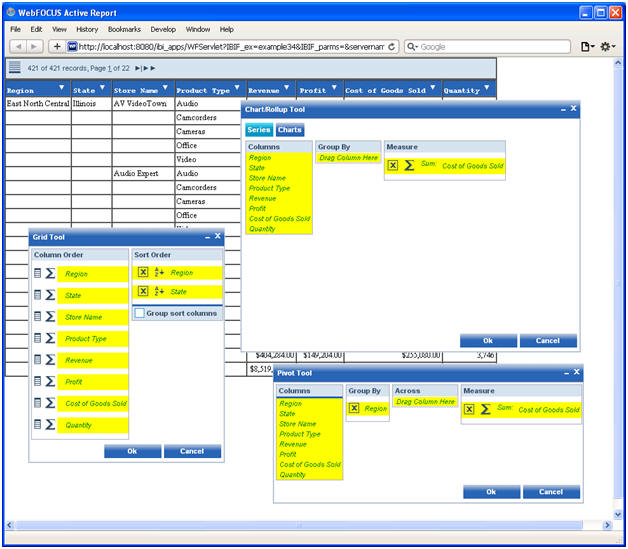Click the Audio Expert store cell
The height and width of the screenshot is (549, 628).
[x=144, y=173]
